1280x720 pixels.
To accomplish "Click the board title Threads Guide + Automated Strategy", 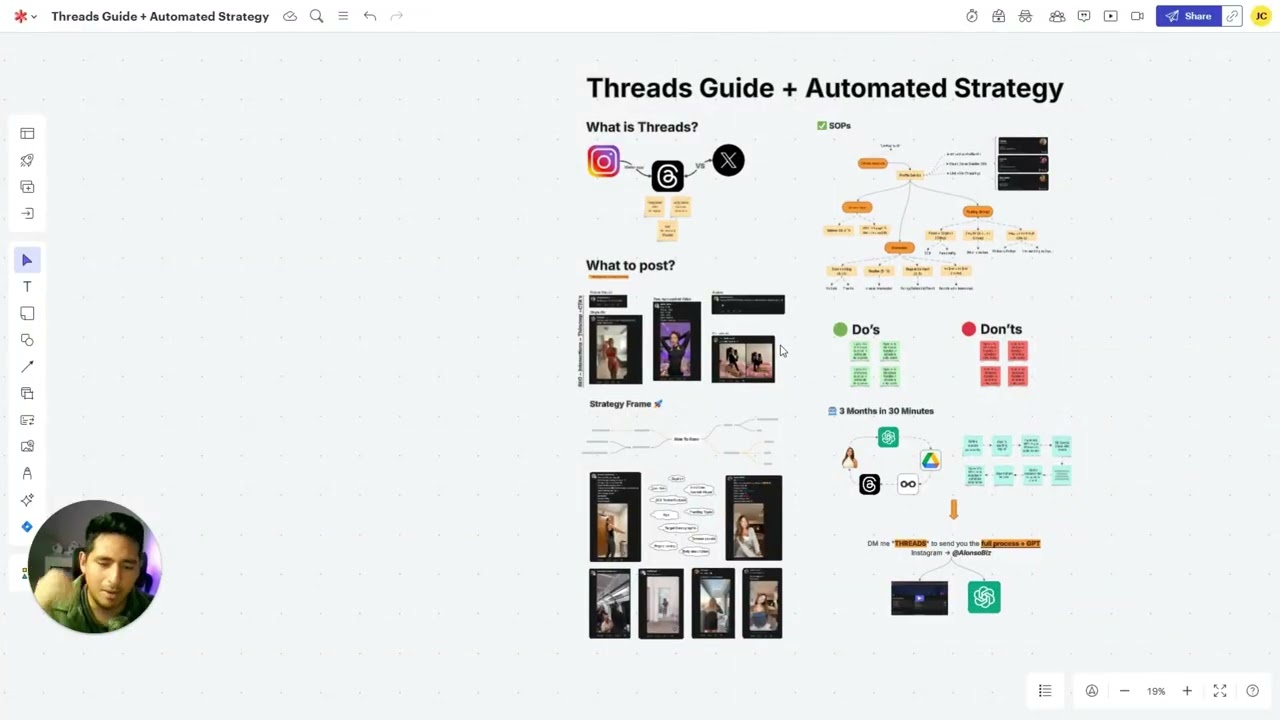I will tap(160, 16).
